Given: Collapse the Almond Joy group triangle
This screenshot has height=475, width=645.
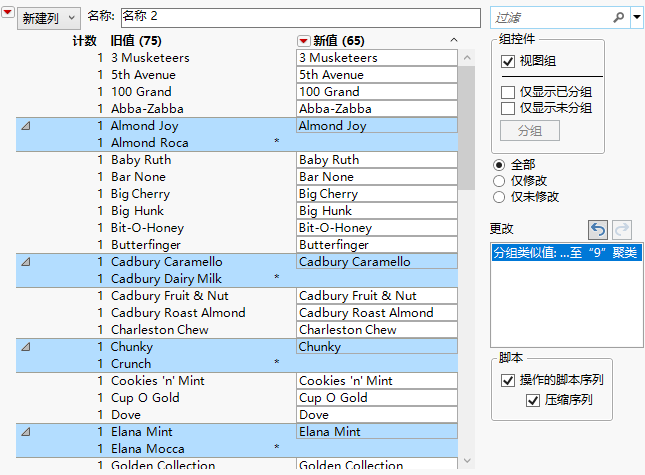Looking at the screenshot, I should (26, 126).
